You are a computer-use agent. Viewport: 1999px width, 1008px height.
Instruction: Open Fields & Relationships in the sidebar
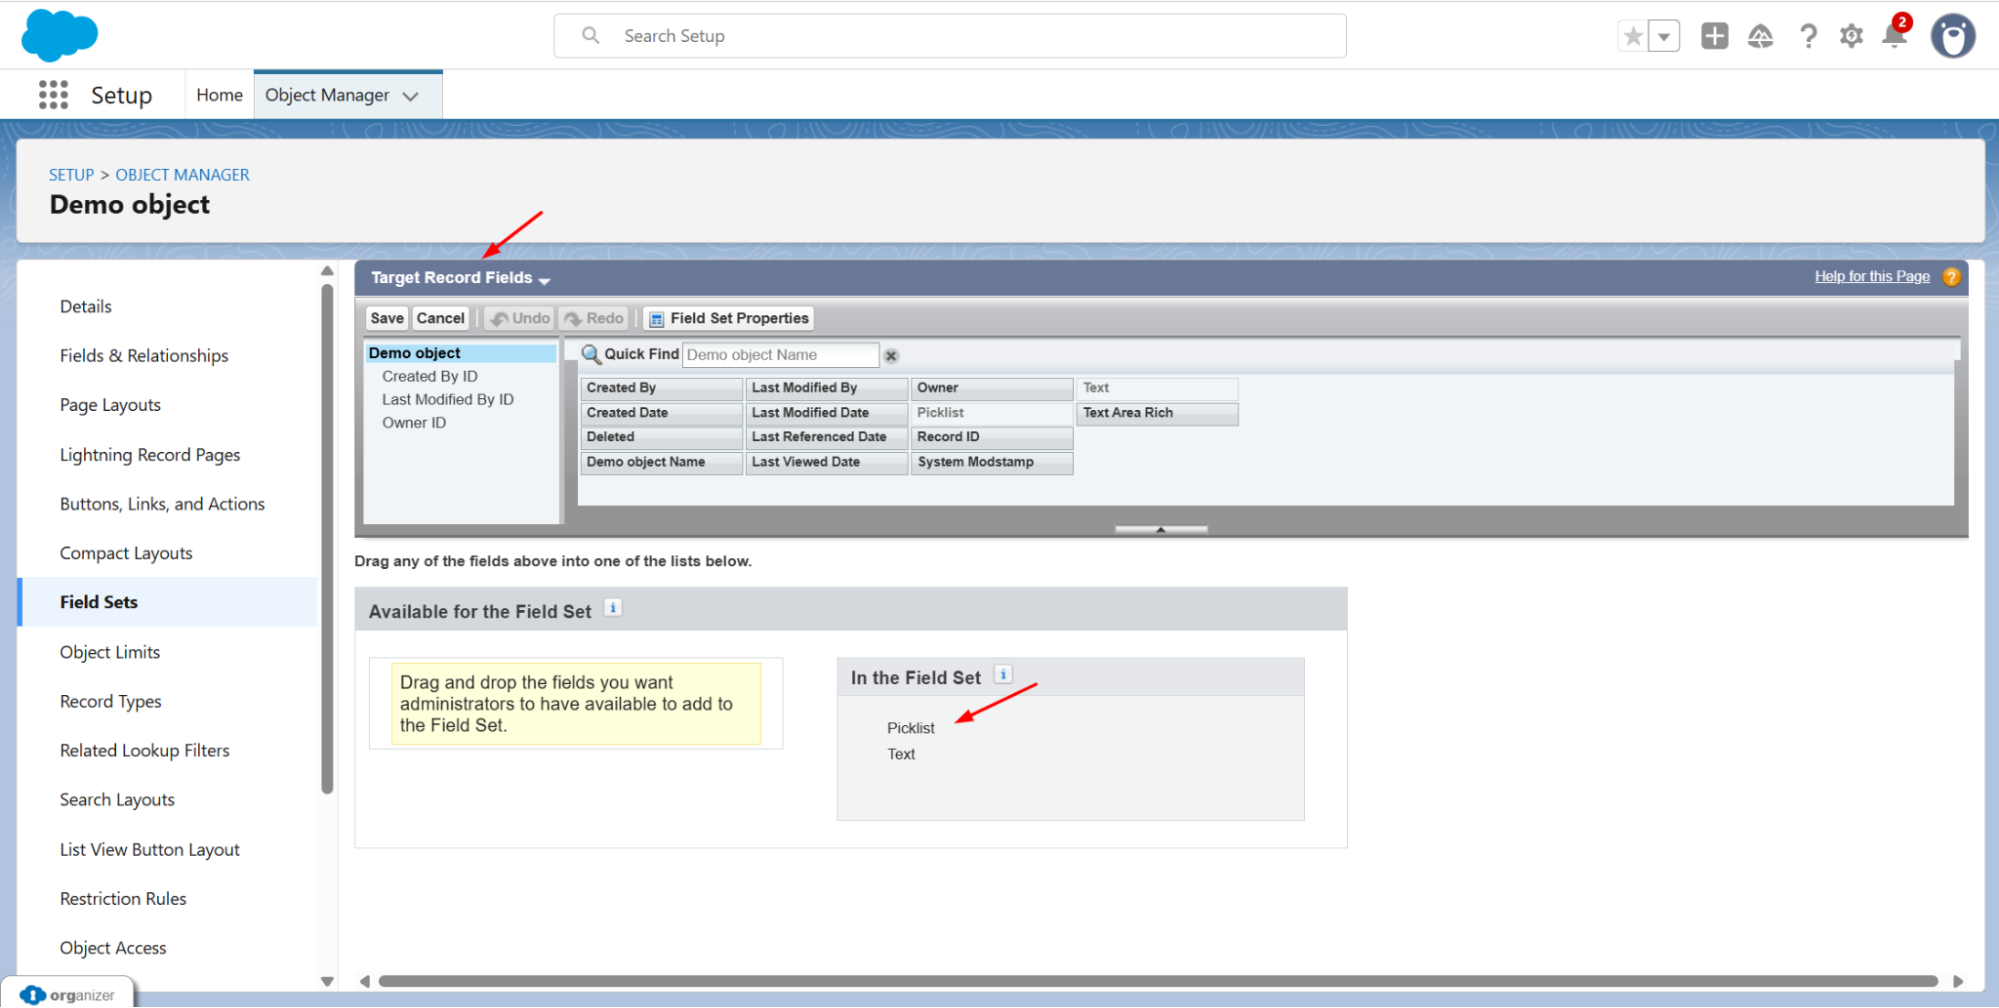pos(144,356)
